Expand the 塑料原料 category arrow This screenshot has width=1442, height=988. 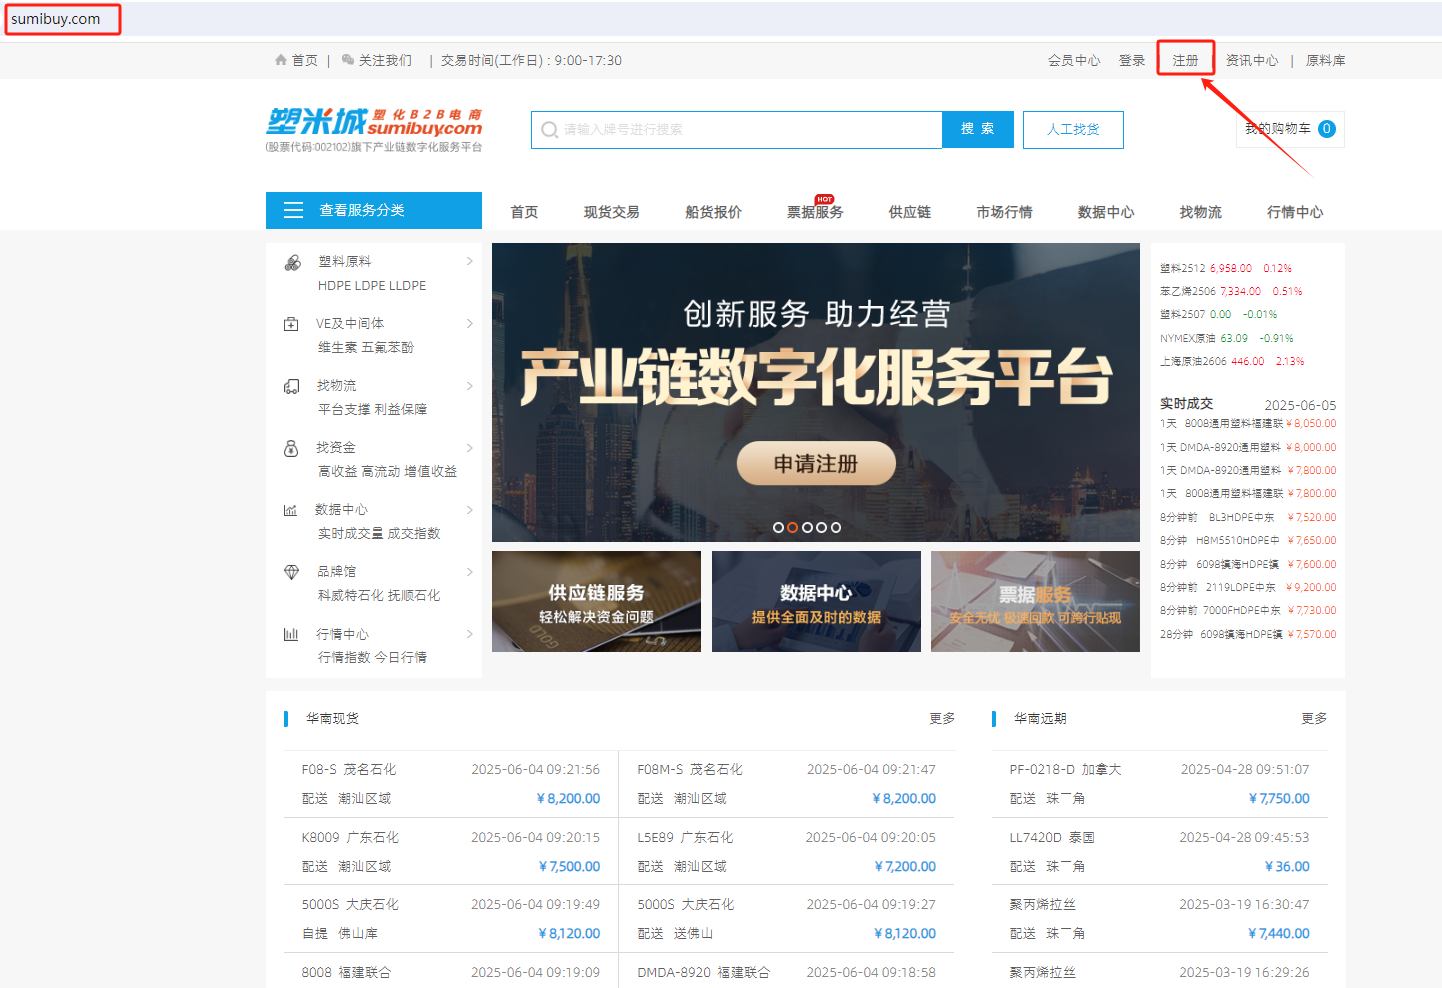pyautogui.click(x=469, y=261)
